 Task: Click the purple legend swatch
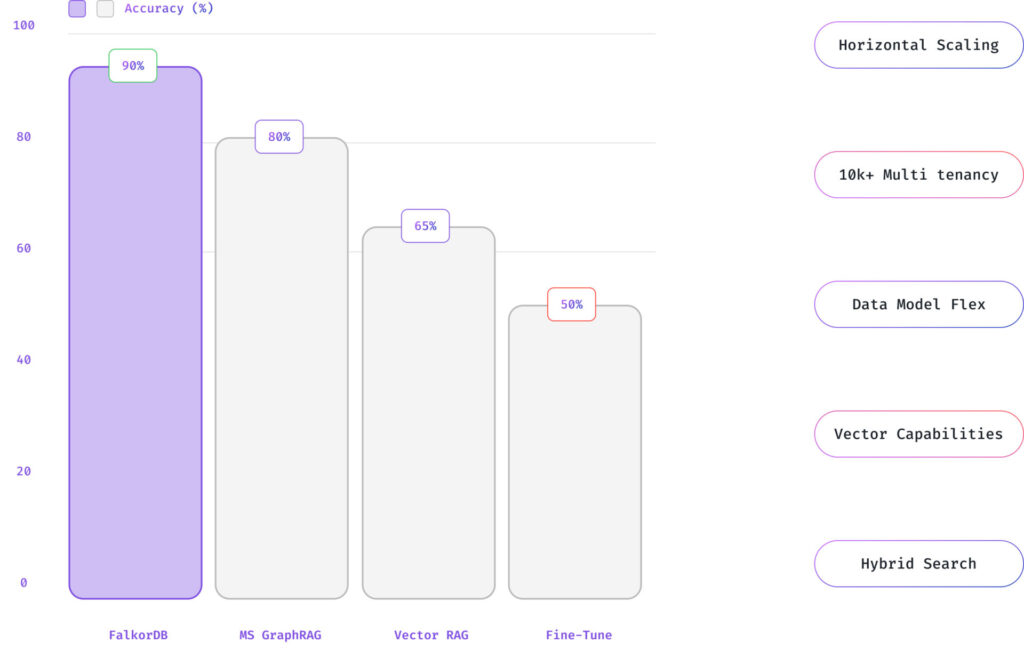[x=77, y=9]
